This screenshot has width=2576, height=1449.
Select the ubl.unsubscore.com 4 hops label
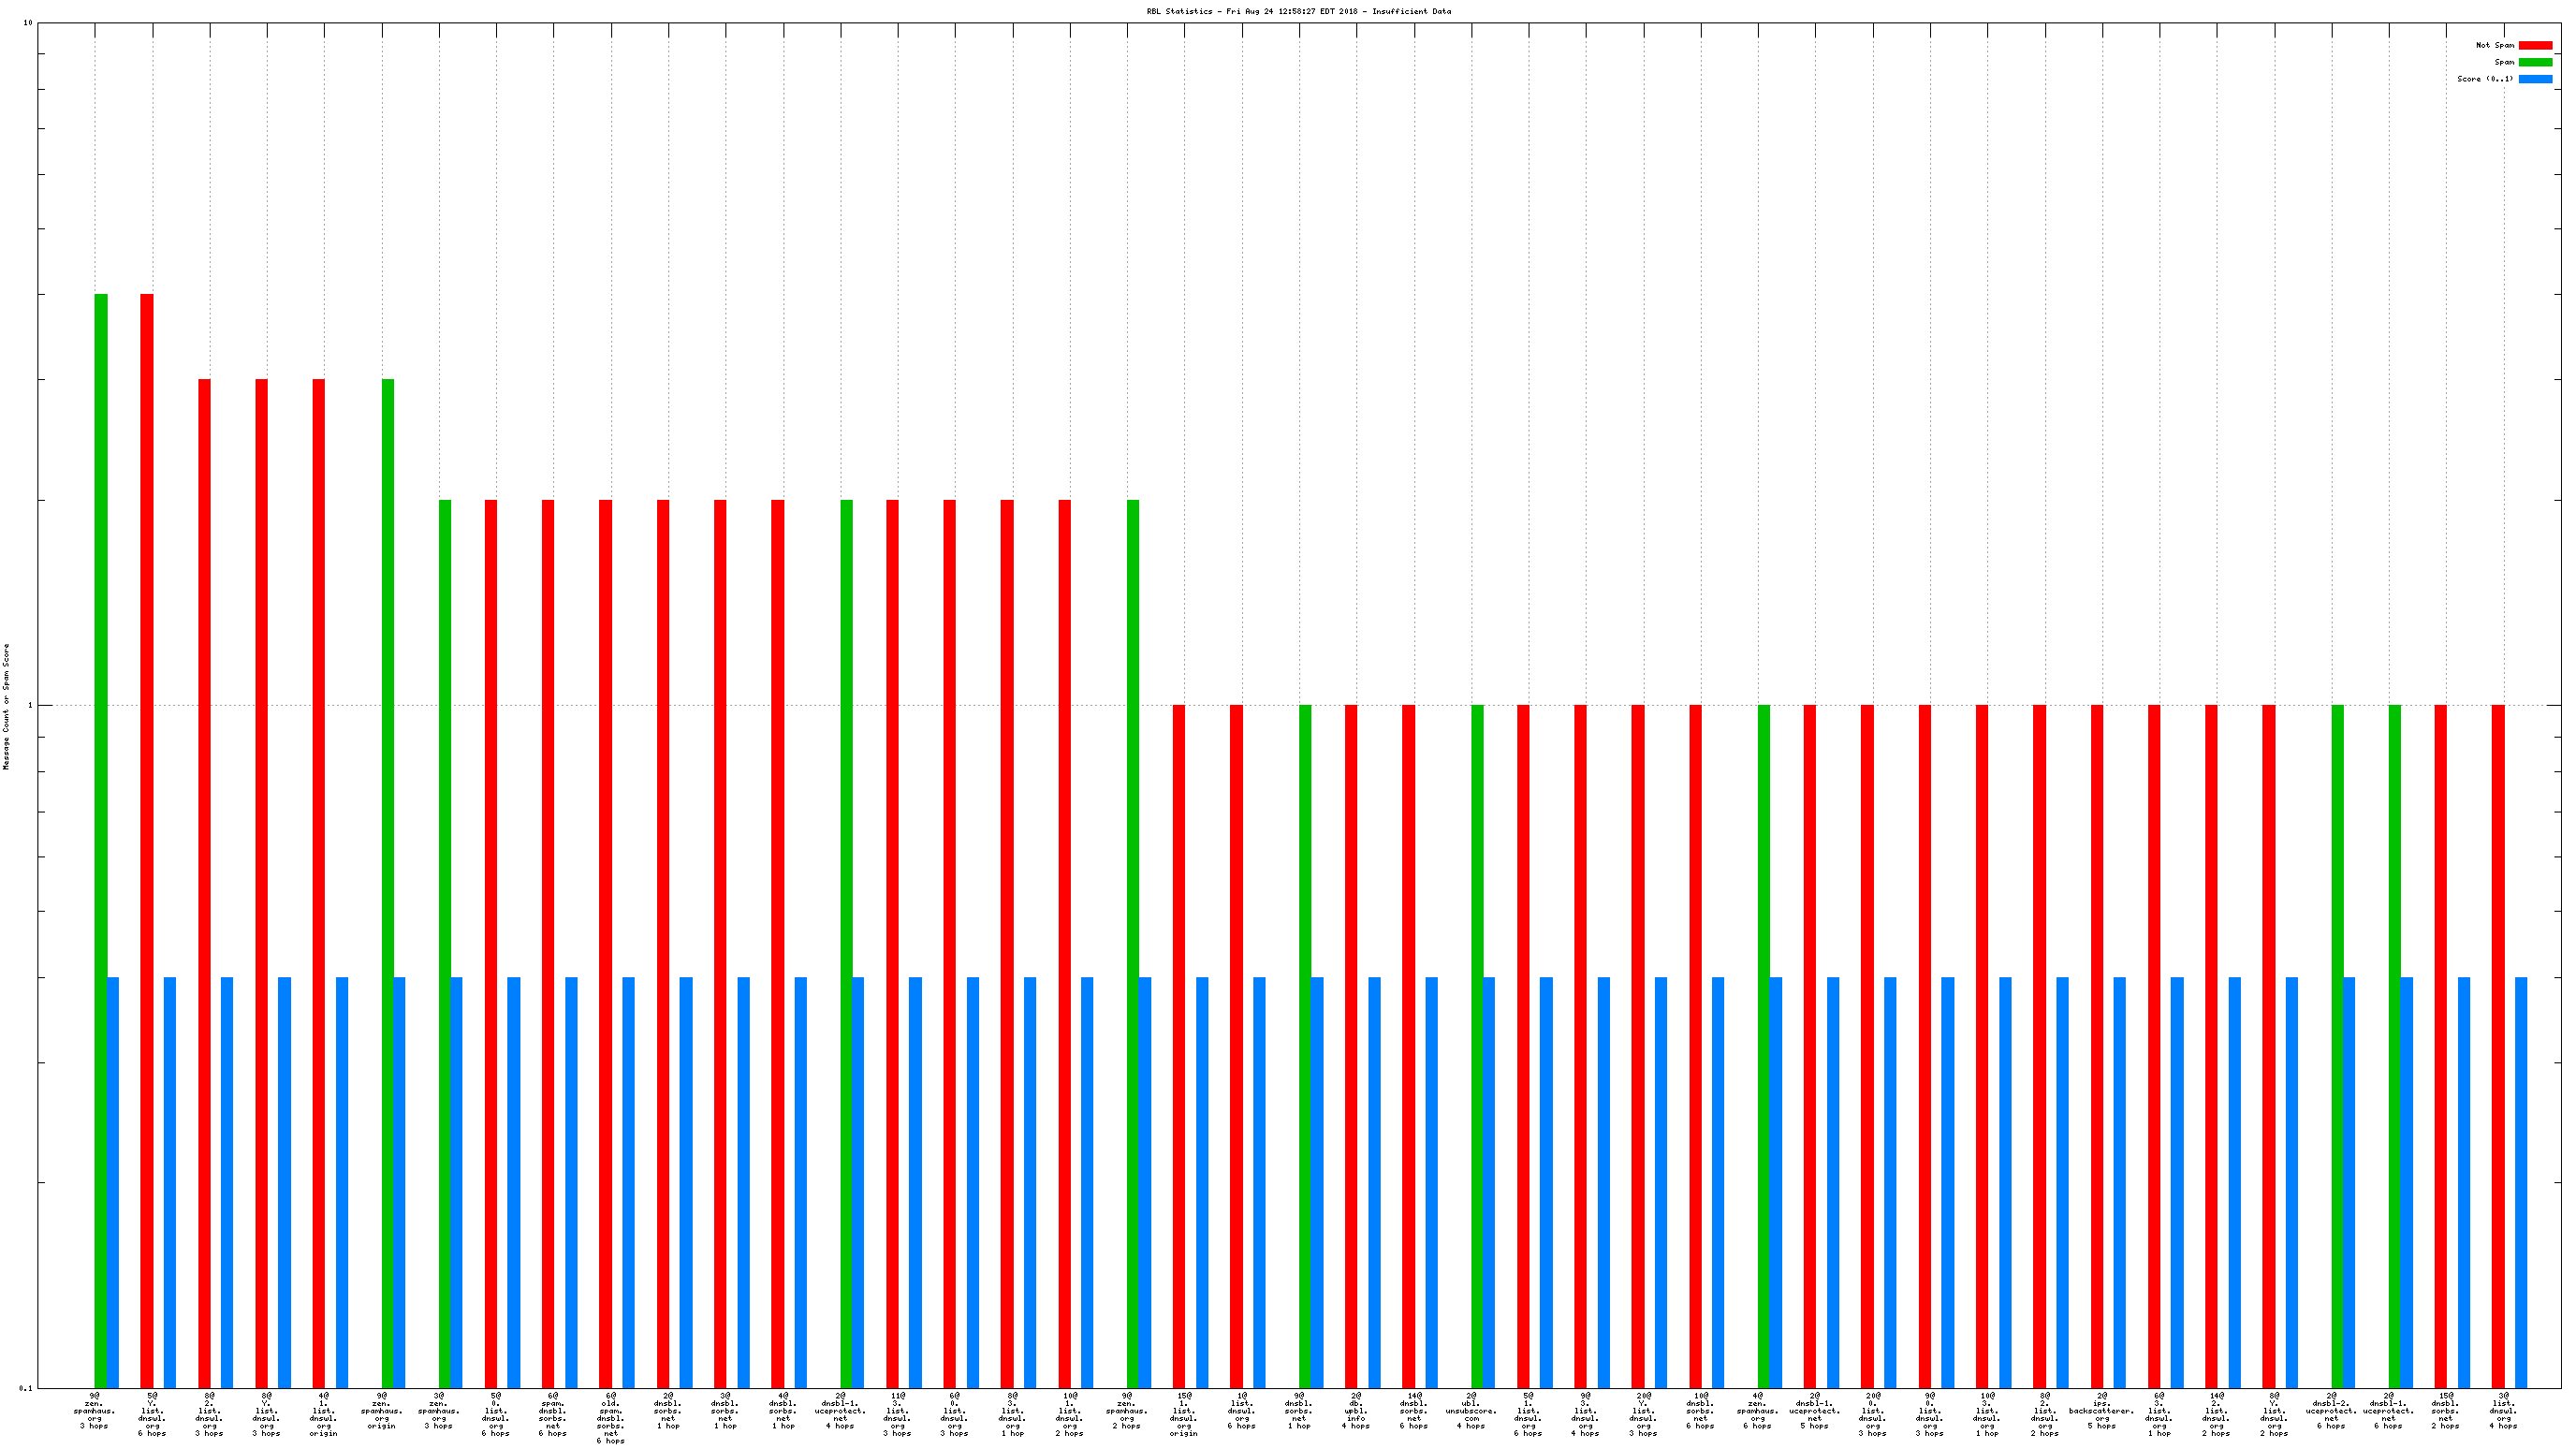(x=1470, y=1410)
